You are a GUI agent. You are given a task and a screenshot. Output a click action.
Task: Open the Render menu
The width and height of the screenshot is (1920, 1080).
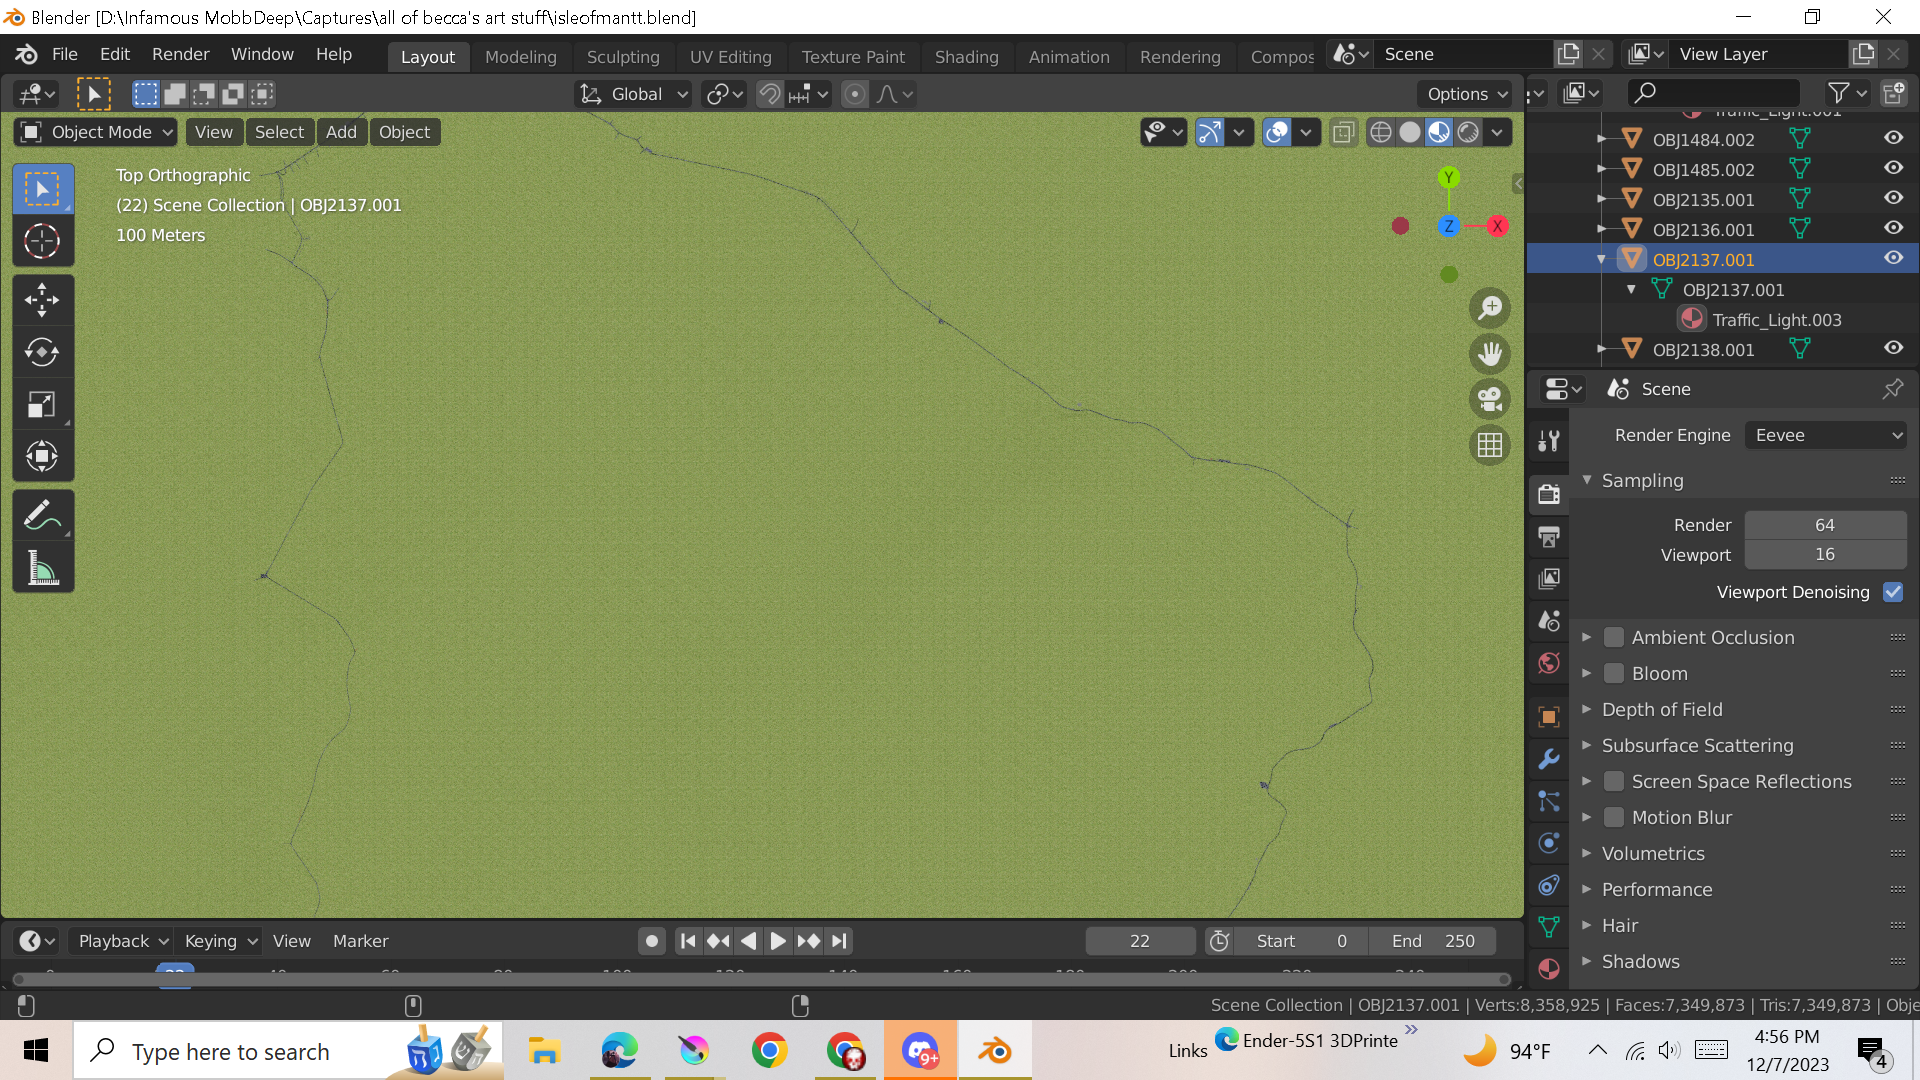click(180, 54)
